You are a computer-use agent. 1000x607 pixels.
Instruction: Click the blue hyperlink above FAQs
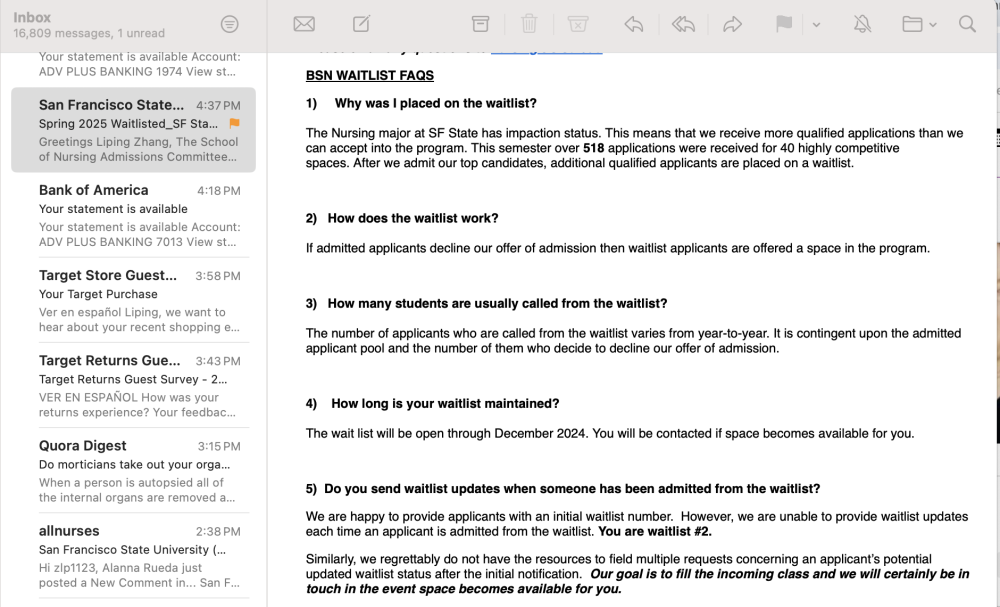547,50
